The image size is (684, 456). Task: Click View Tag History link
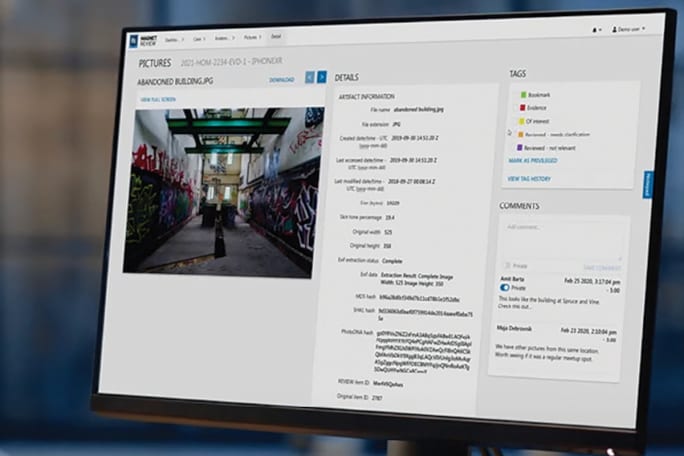pos(529,178)
